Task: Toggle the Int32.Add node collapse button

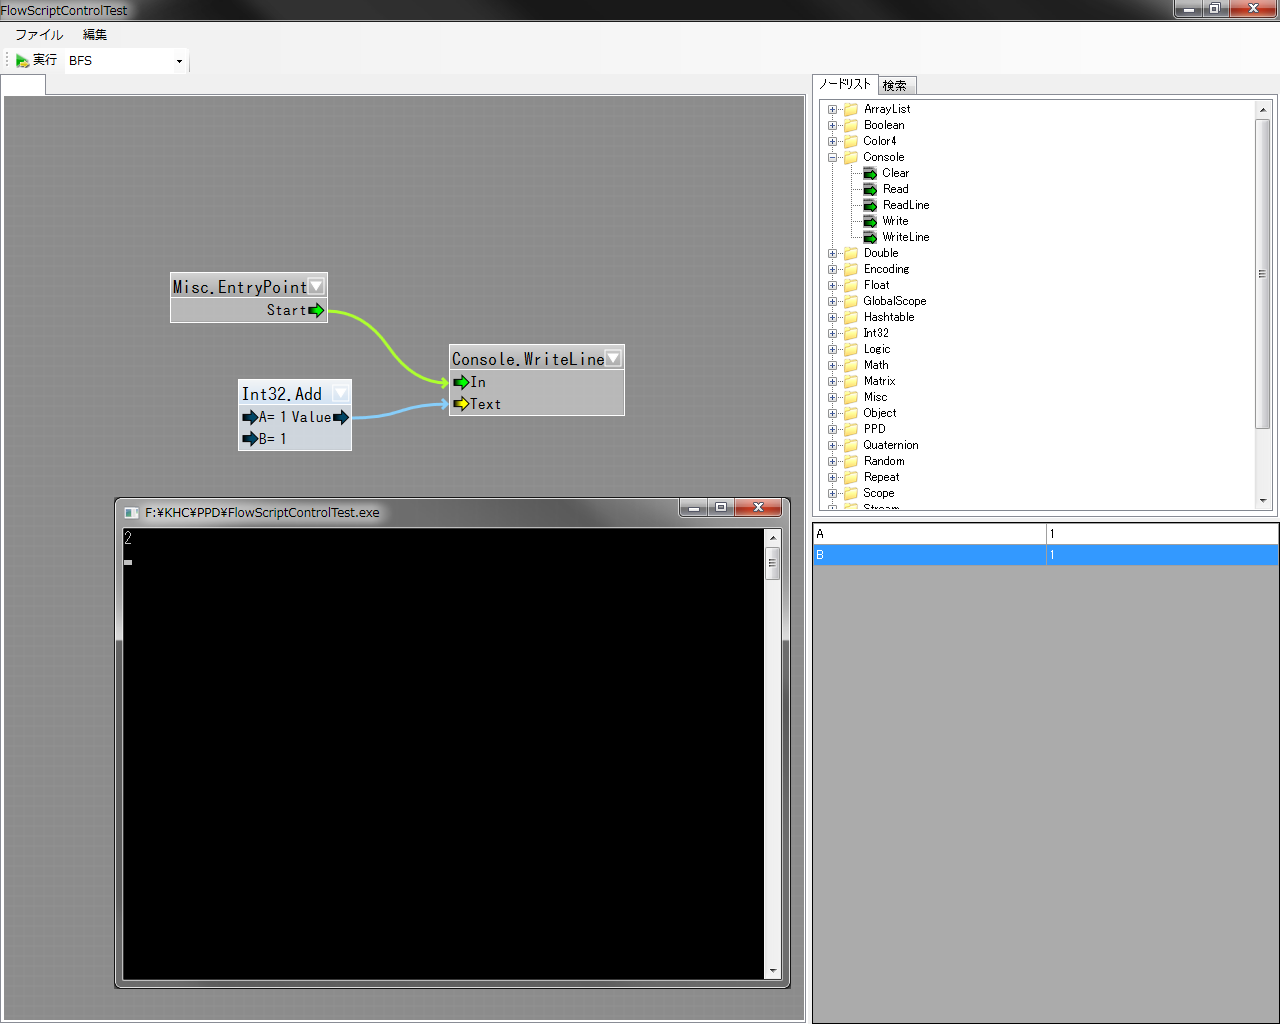Action: point(340,394)
